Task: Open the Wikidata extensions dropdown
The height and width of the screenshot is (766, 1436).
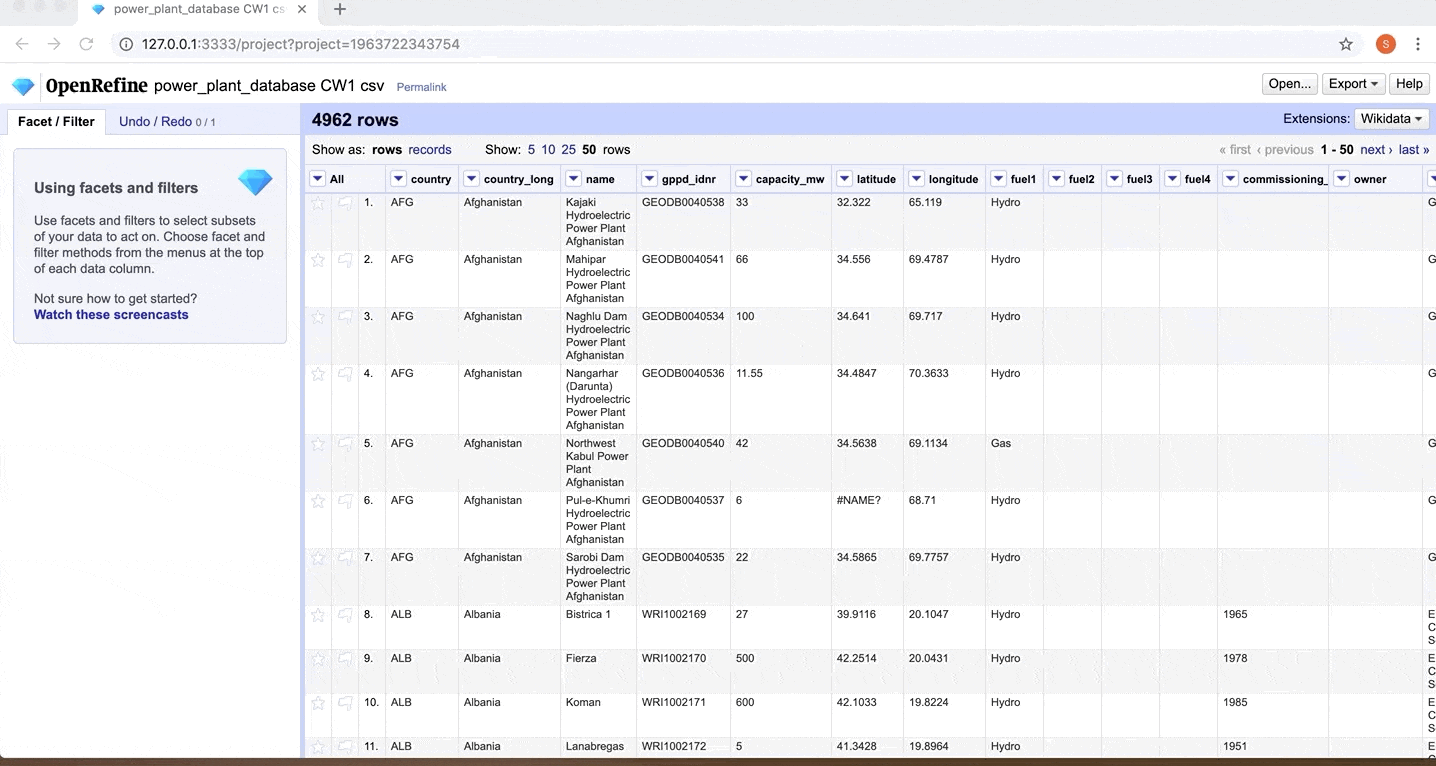Action: tap(1390, 119)
